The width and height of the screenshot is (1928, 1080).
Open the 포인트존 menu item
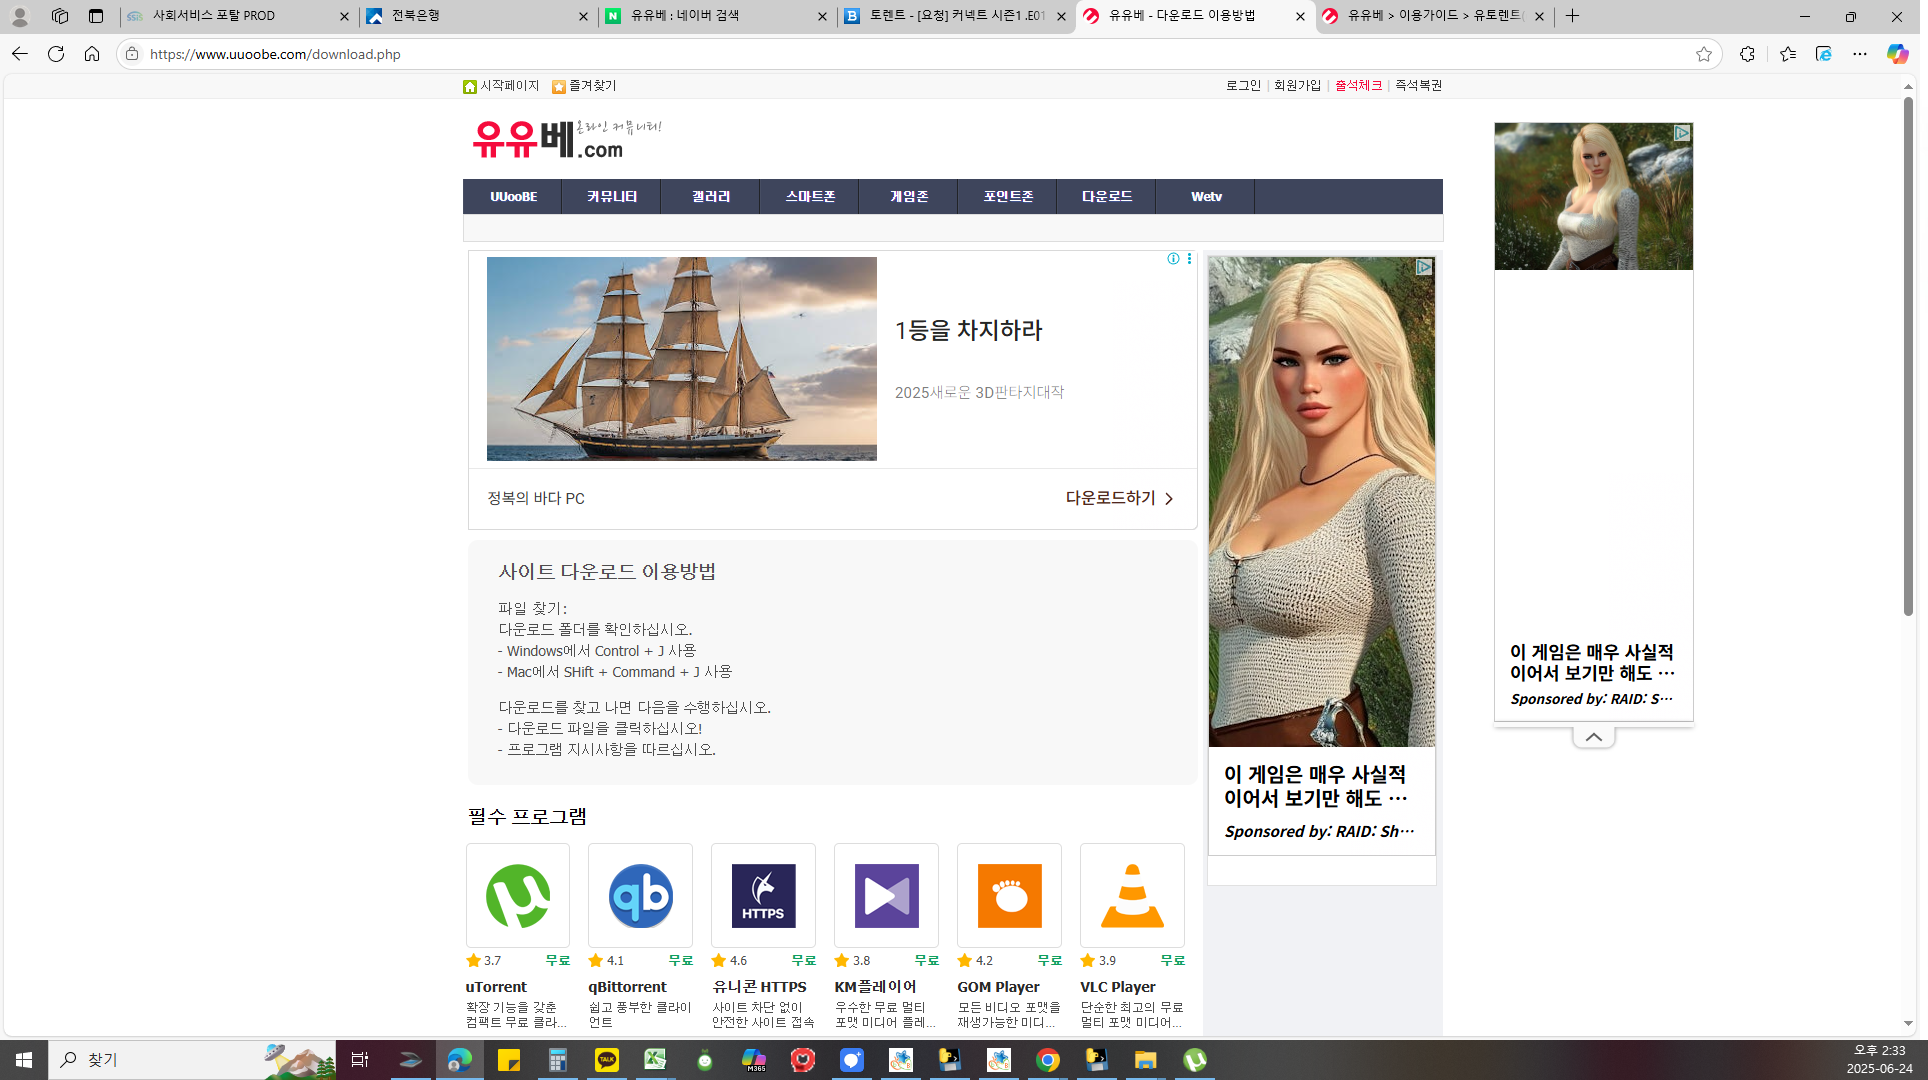click(x=1008, y=197)
